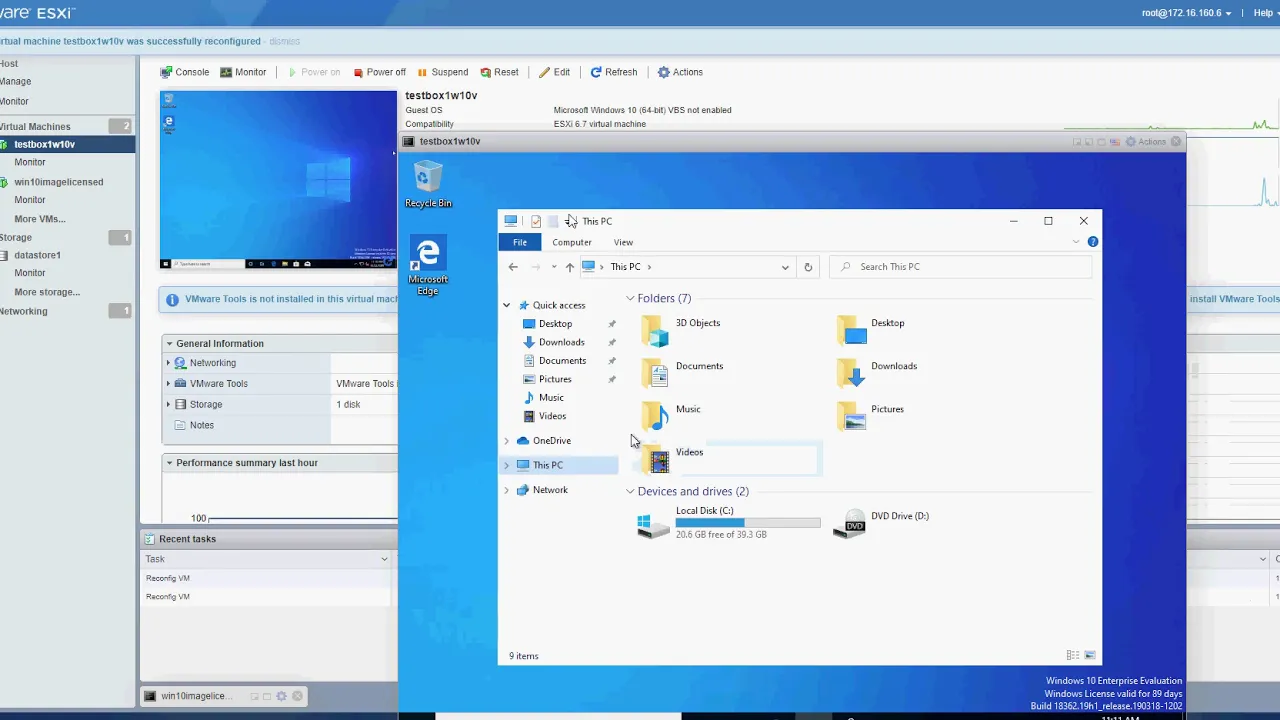Select Pictures under Quick access
1280x720 pixels.
pyautogui.click(x=555, y=379)
